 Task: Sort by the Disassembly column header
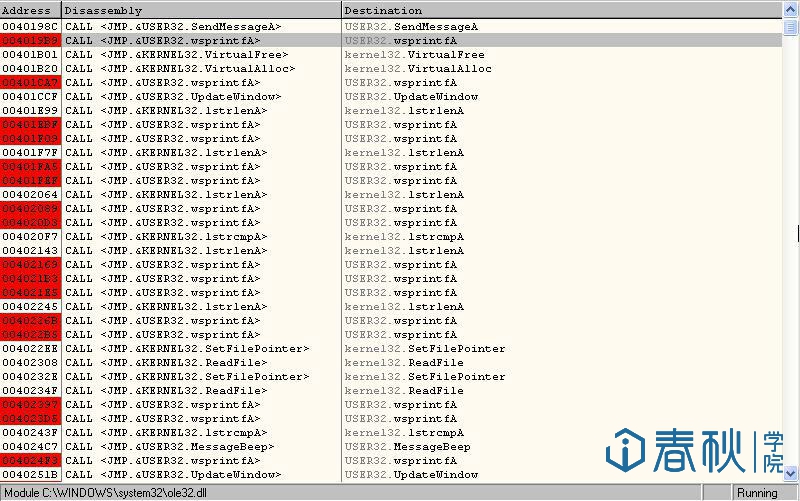coord(200,10)
